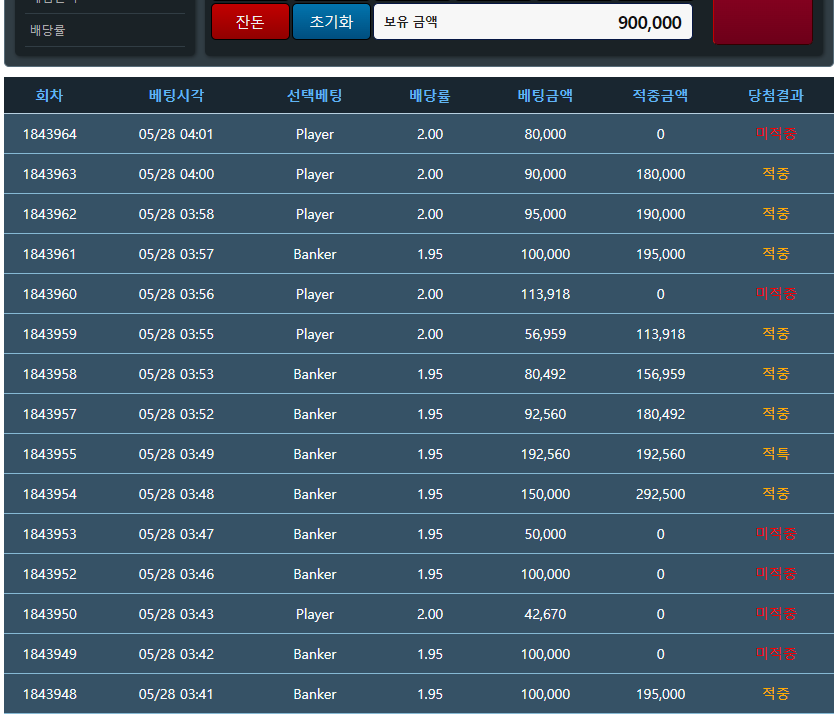Click winning amount 156,959
834x717 pixels.
point(661,374)
